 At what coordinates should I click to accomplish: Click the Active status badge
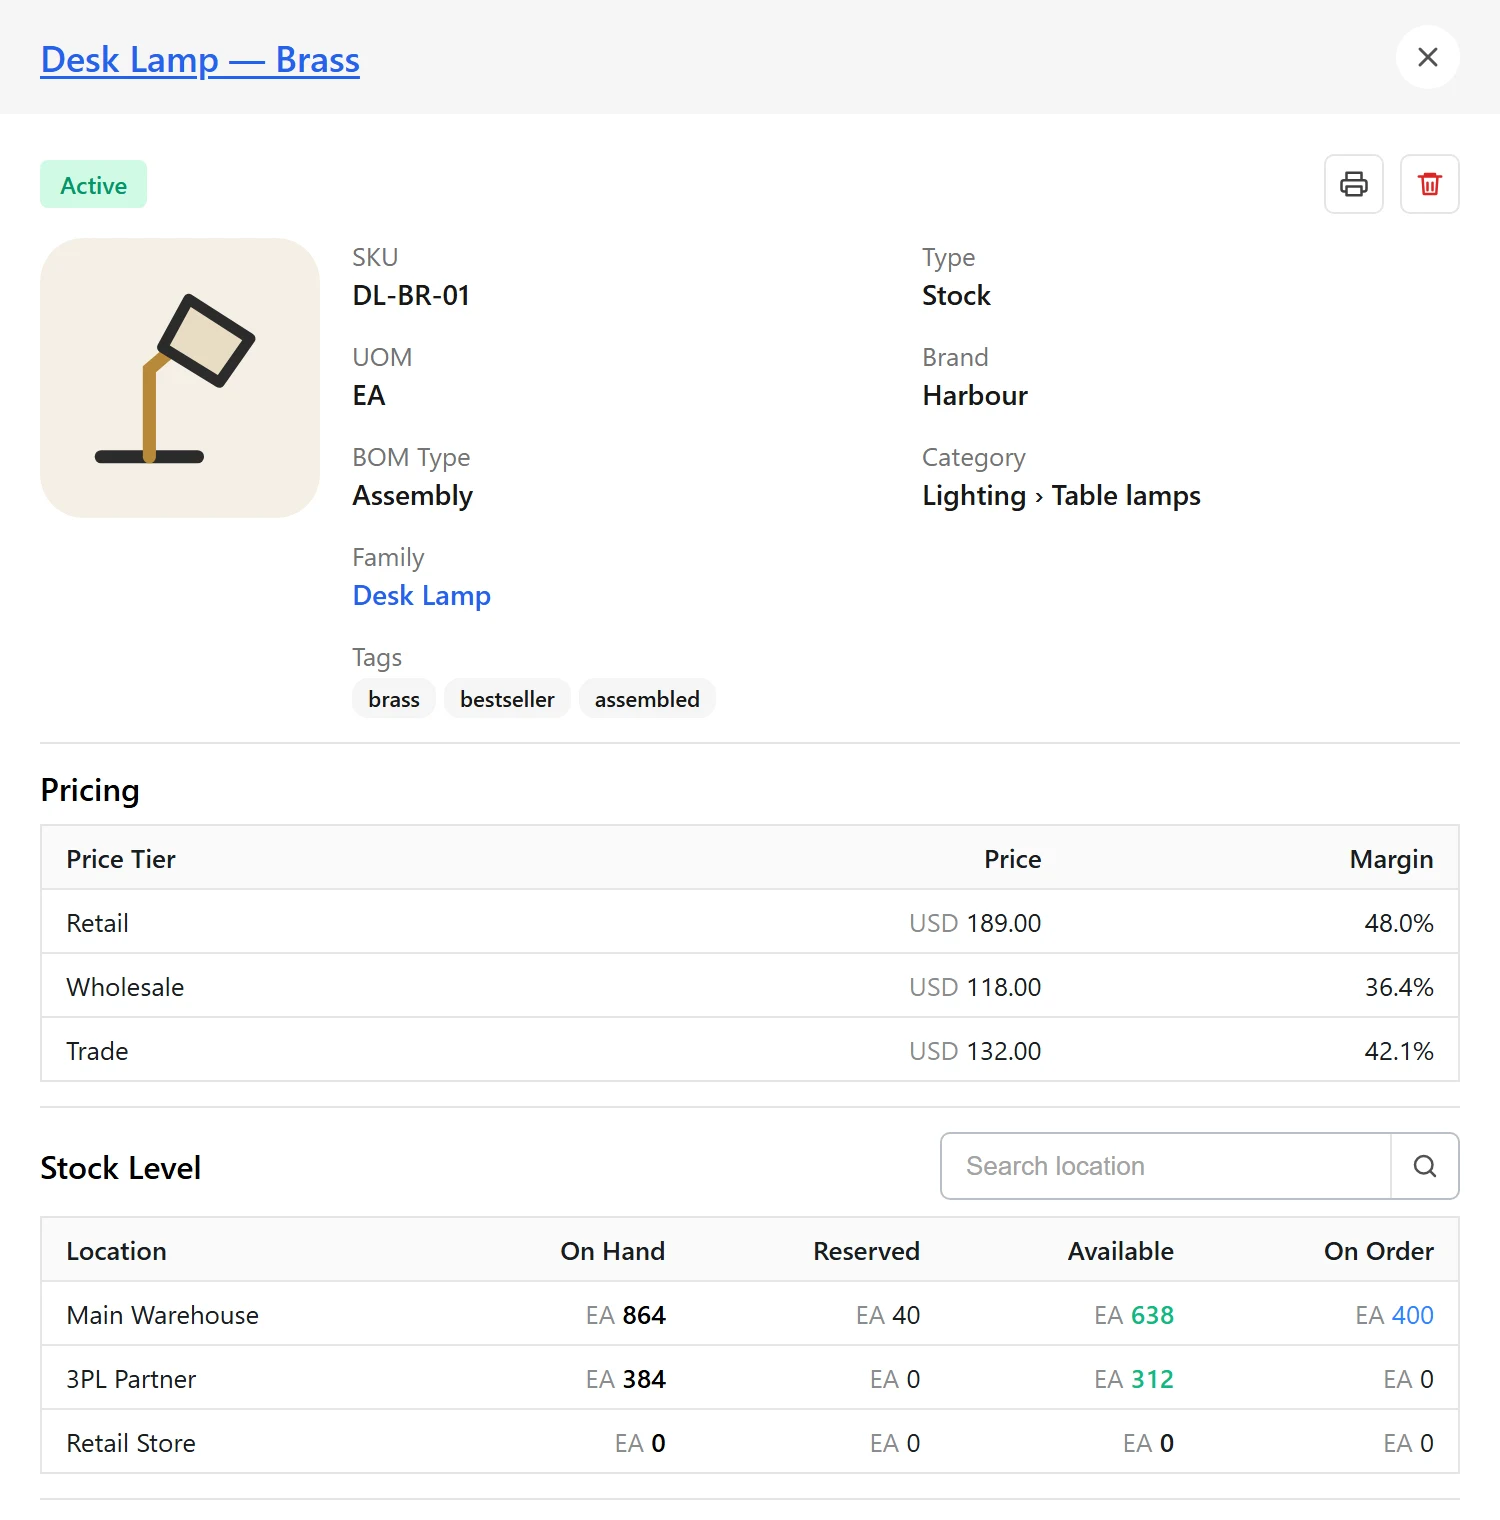click(x=94, y=185)
